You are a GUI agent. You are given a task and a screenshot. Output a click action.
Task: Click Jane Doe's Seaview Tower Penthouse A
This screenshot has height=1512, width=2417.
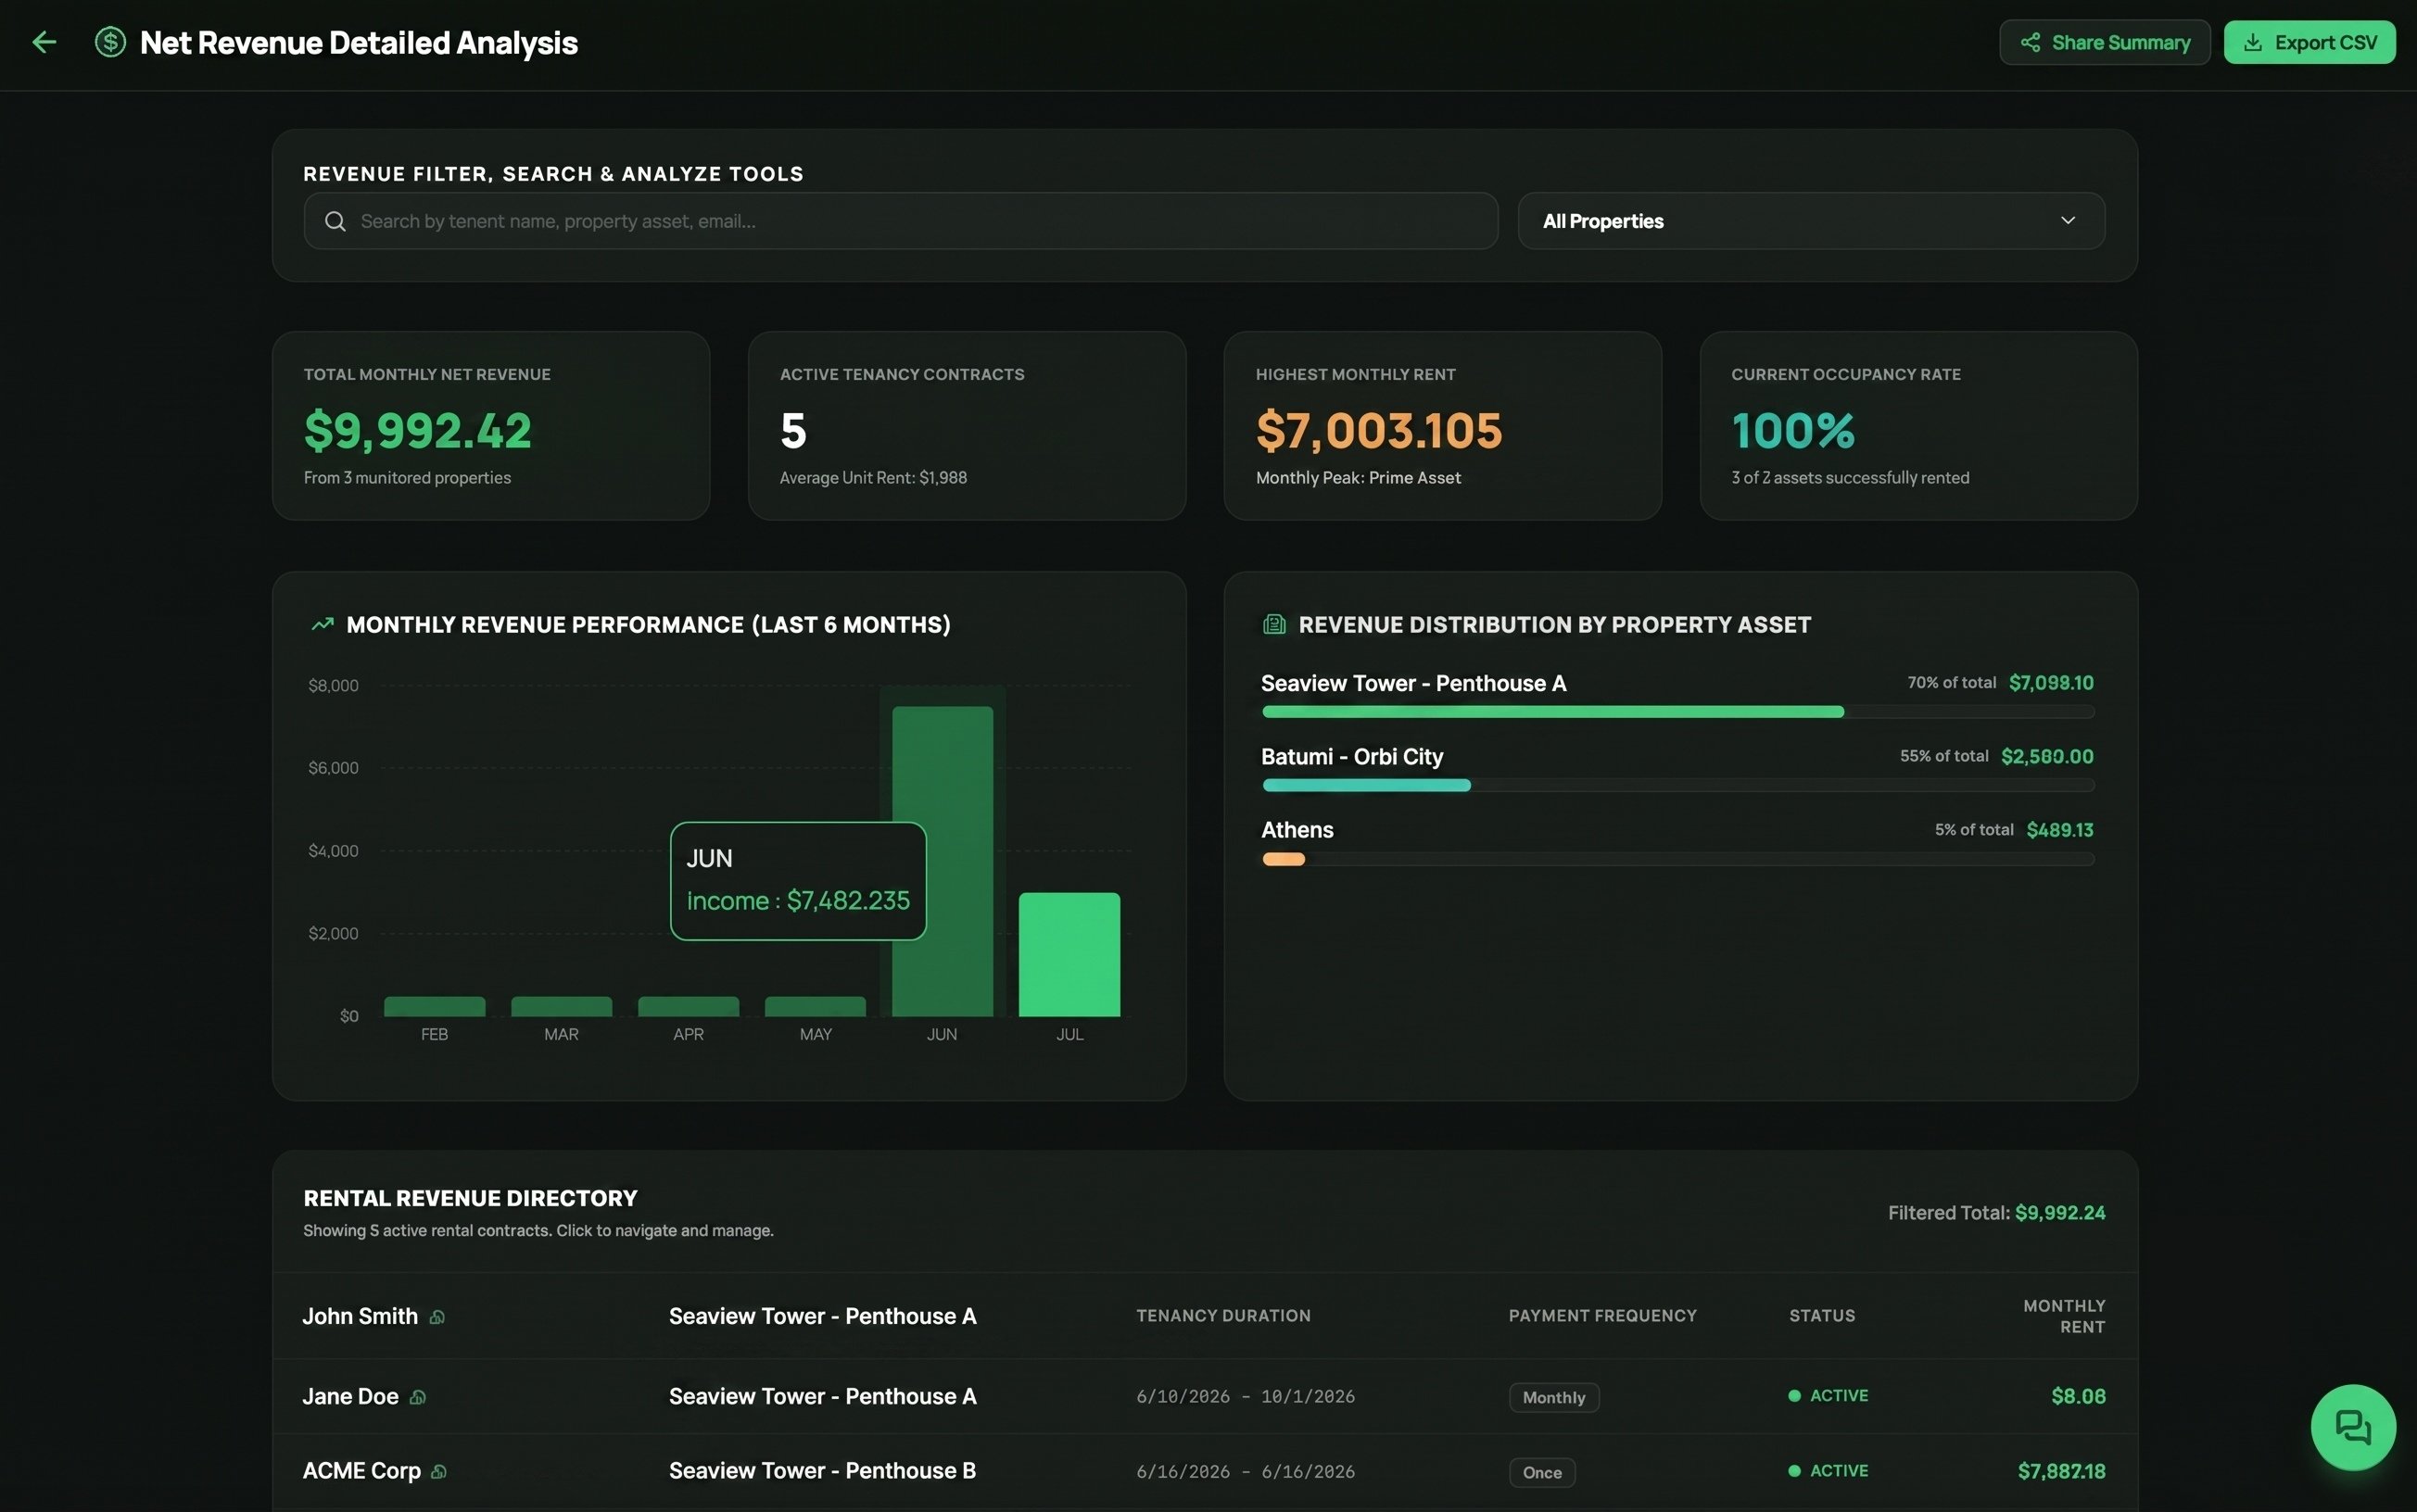click(x=822, y=1396)
